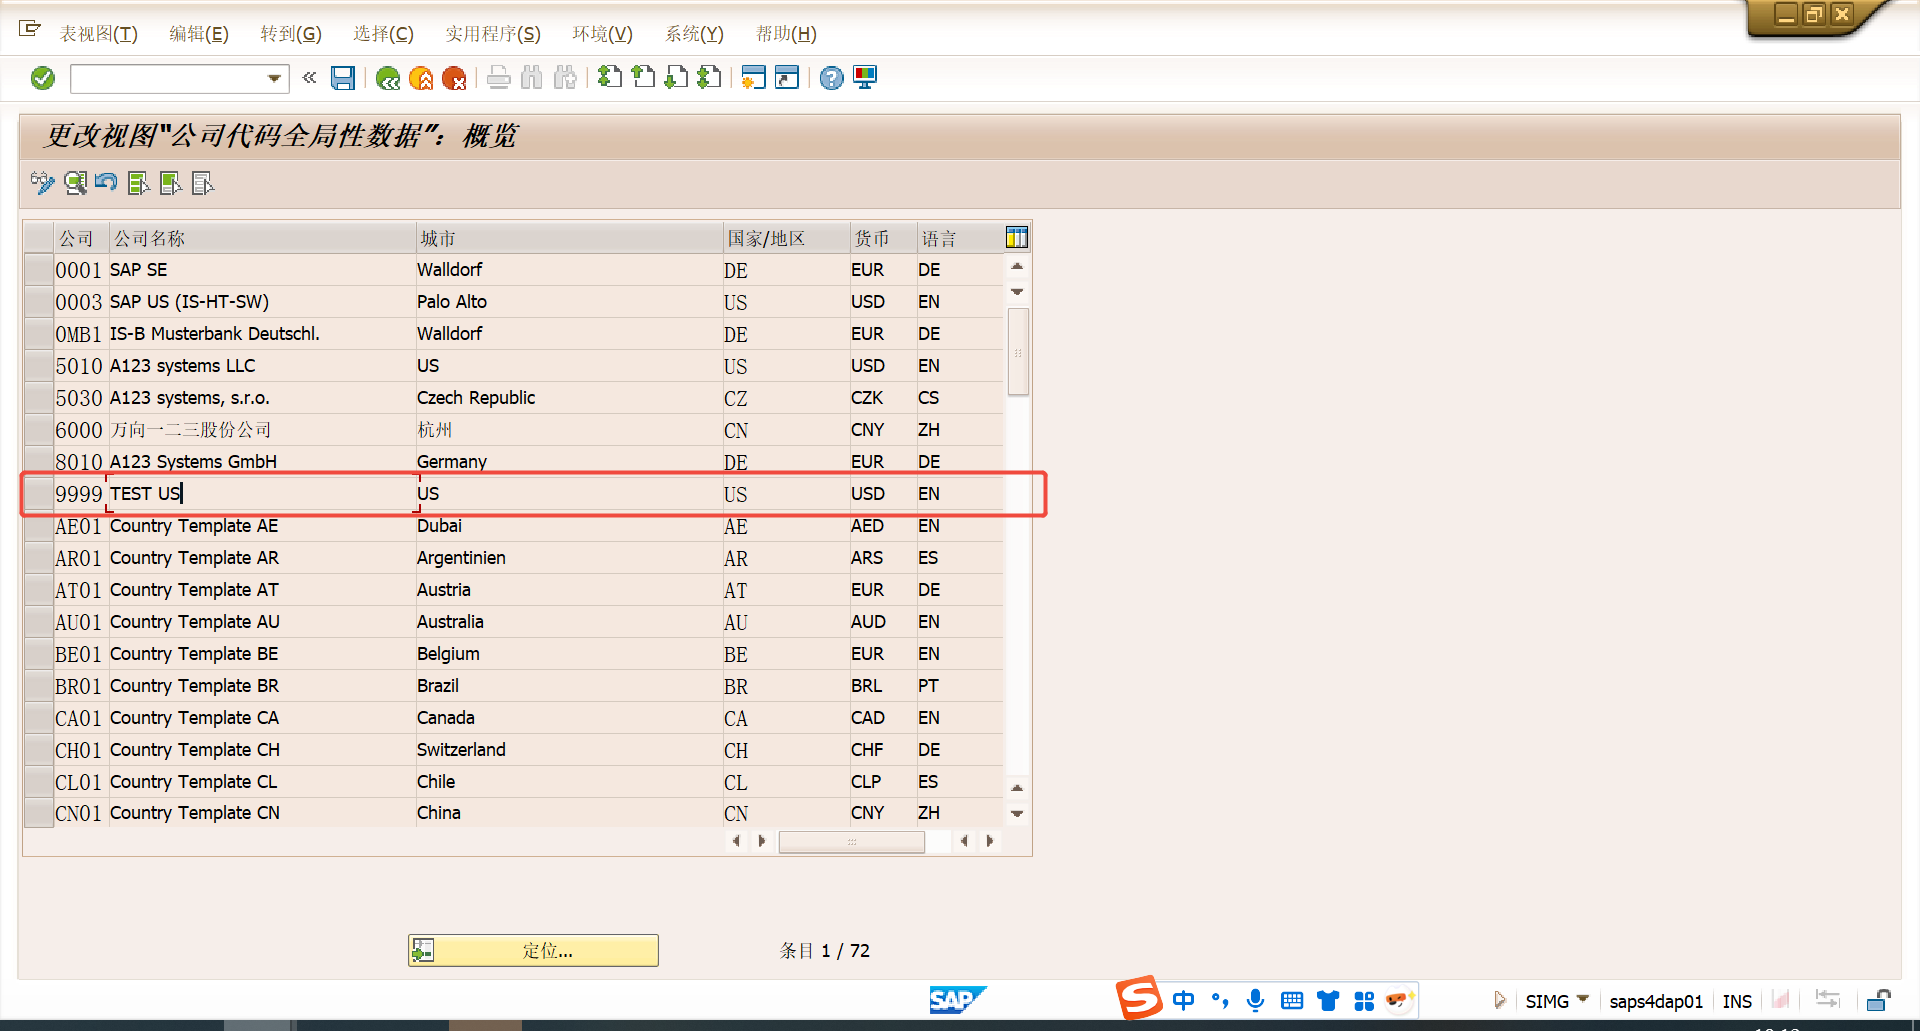Viewport: 1920px width, 1031px height.
Task: Click the Print icon in toolbar
Action: click(498, 78)
